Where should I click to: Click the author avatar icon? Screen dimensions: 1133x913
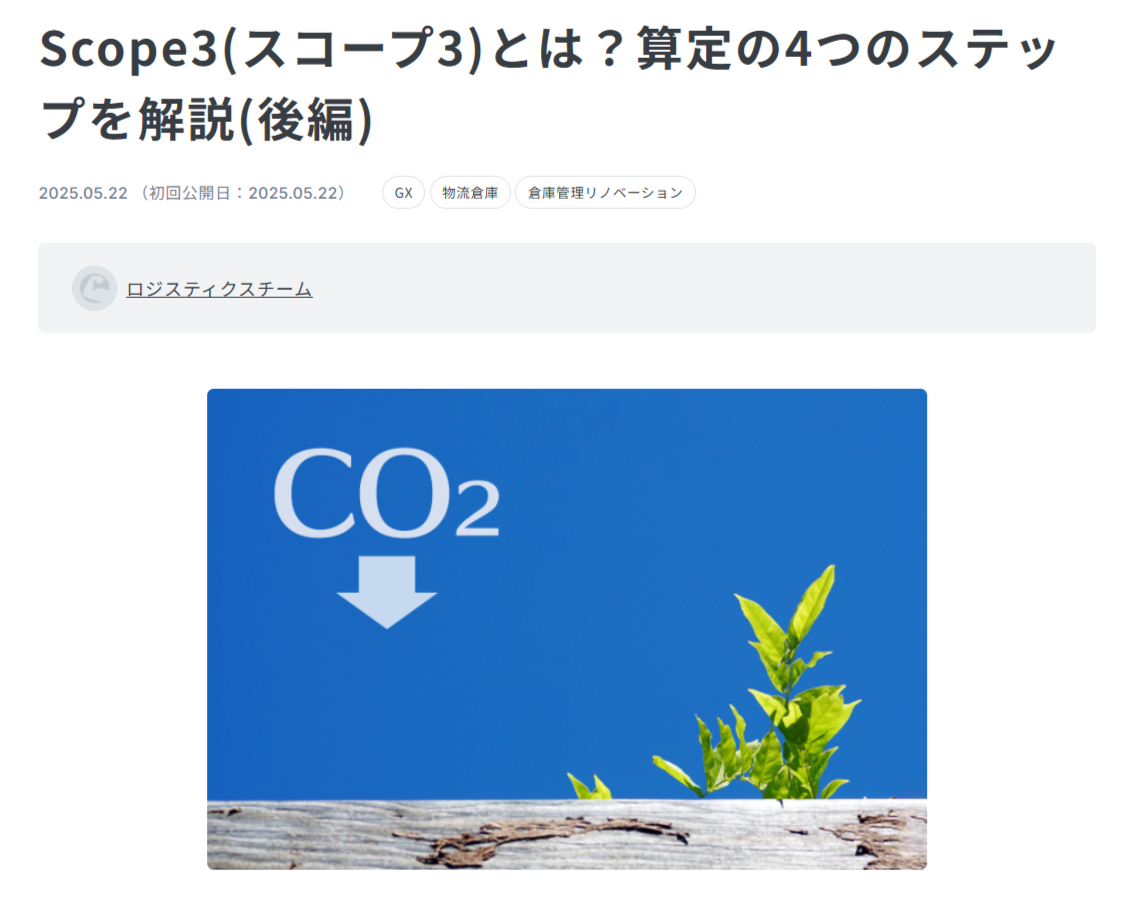tap(95, 288)
